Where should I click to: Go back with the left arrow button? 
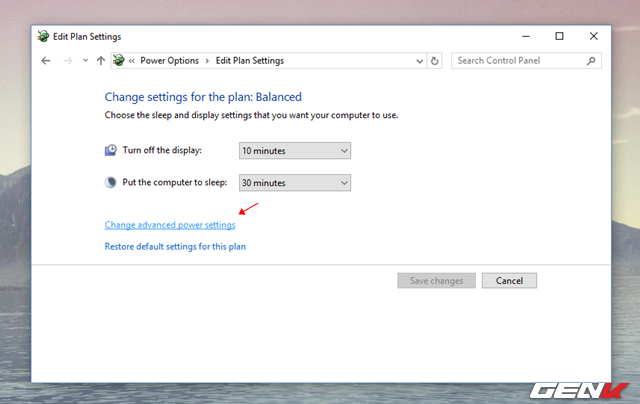pos(46,61)
